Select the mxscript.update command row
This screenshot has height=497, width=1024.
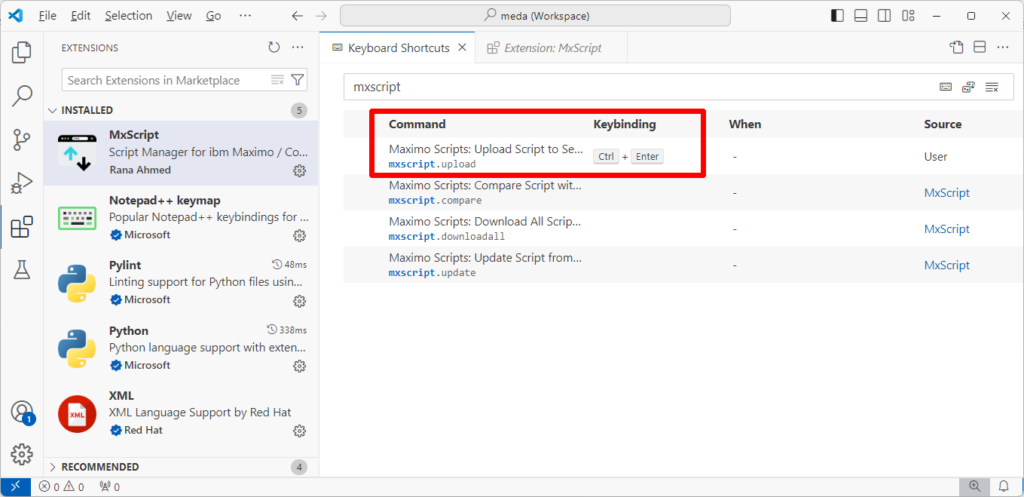pyautogui.click(x=684, y=265)
